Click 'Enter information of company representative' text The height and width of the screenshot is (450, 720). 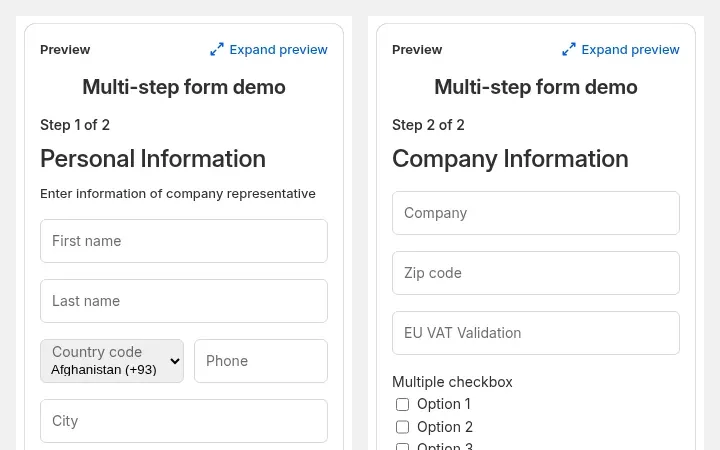point(178,194)
